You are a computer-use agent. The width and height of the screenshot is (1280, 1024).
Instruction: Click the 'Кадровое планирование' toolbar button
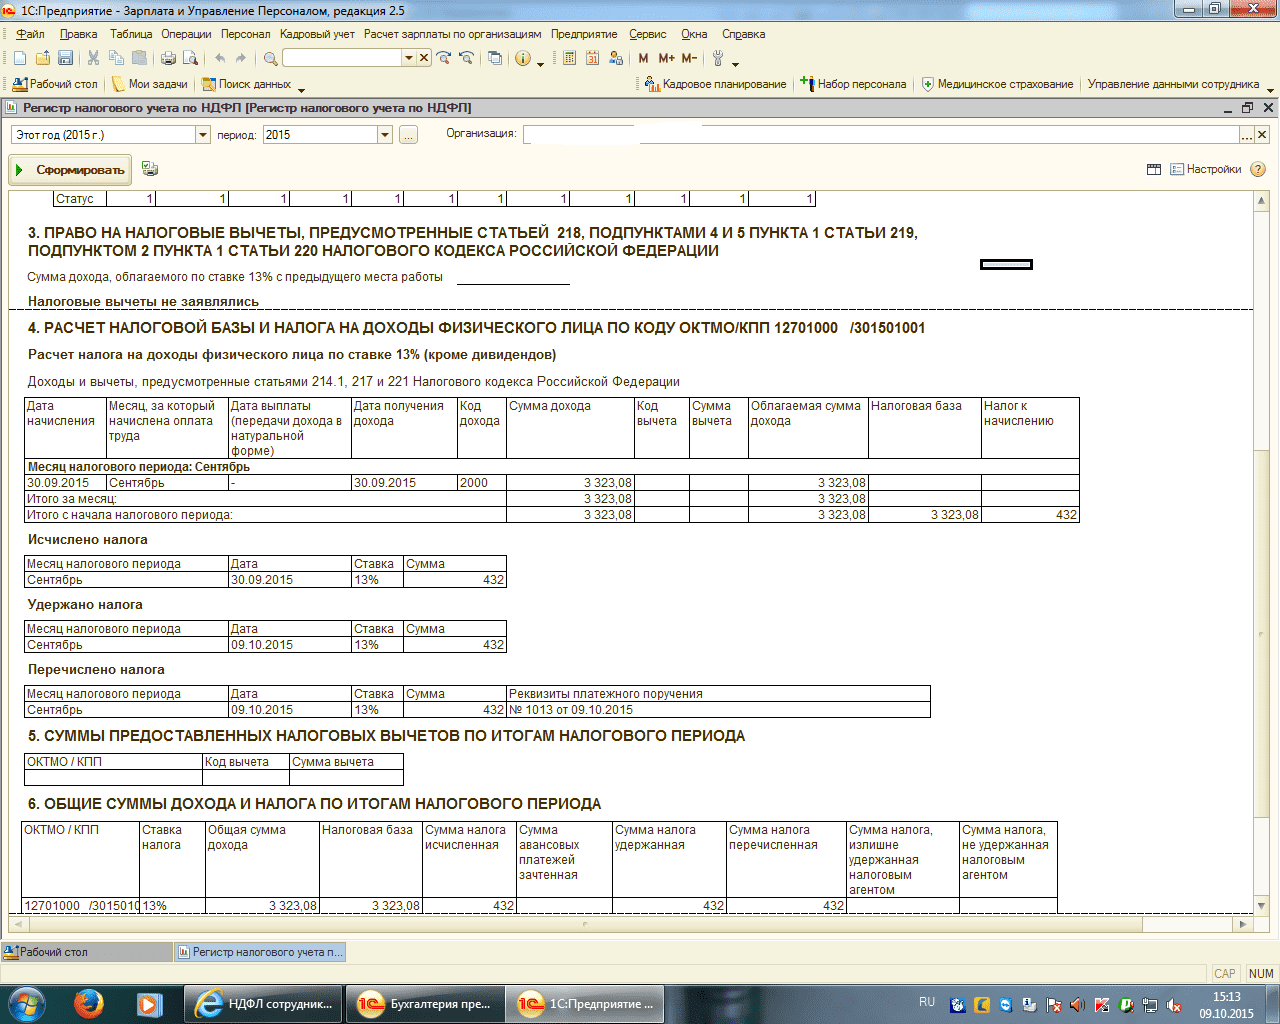(x=716, y=84)
